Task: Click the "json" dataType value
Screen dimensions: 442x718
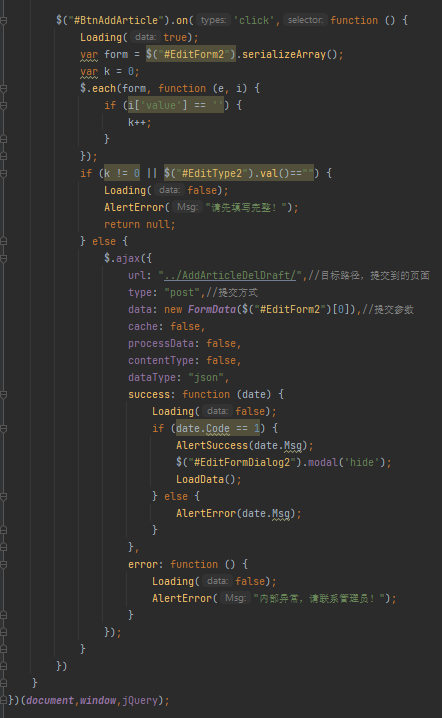Action: coord(206,377)
